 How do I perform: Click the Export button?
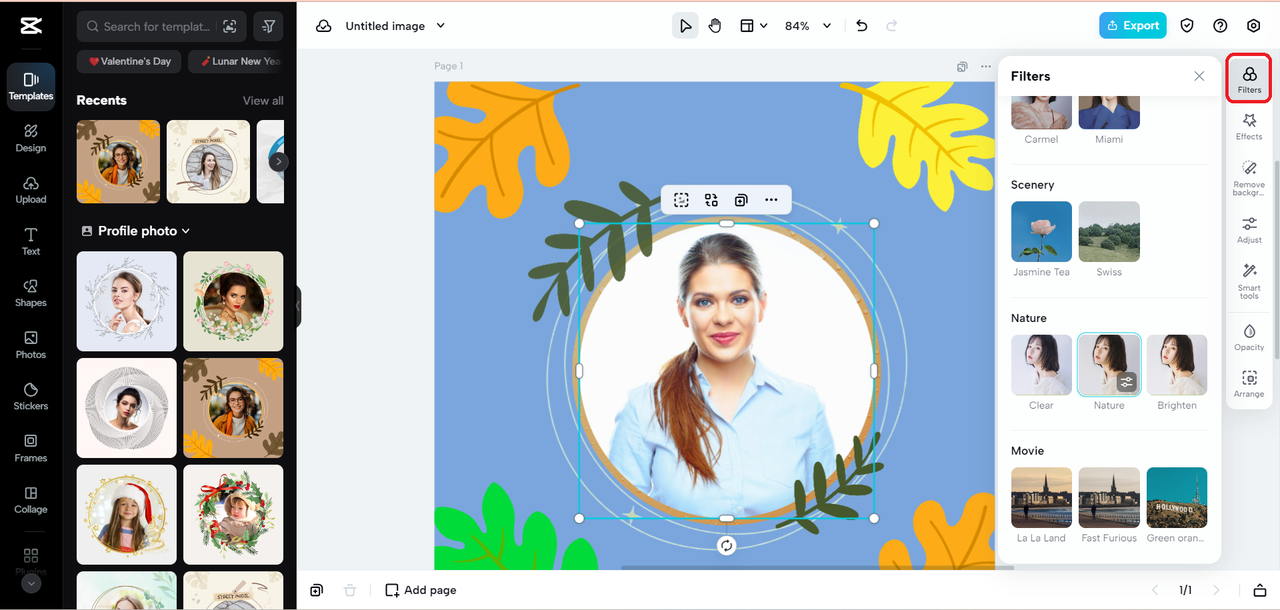(x=1132, y=26)
